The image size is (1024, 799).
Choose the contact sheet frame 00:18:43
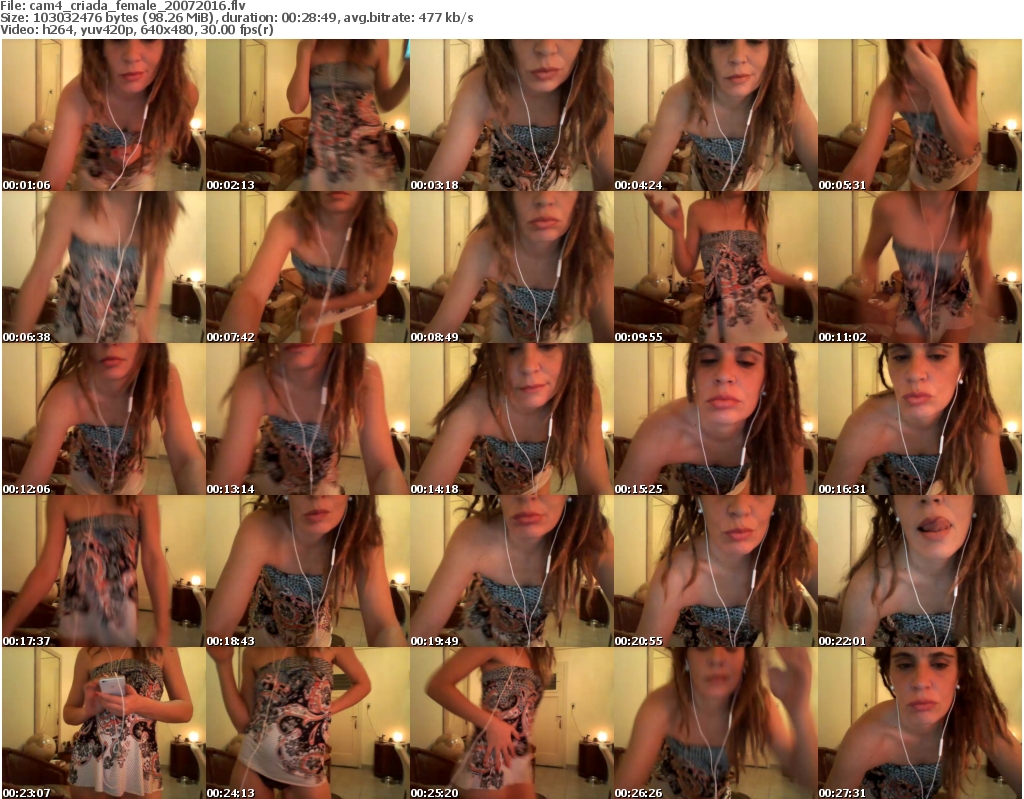308,571
